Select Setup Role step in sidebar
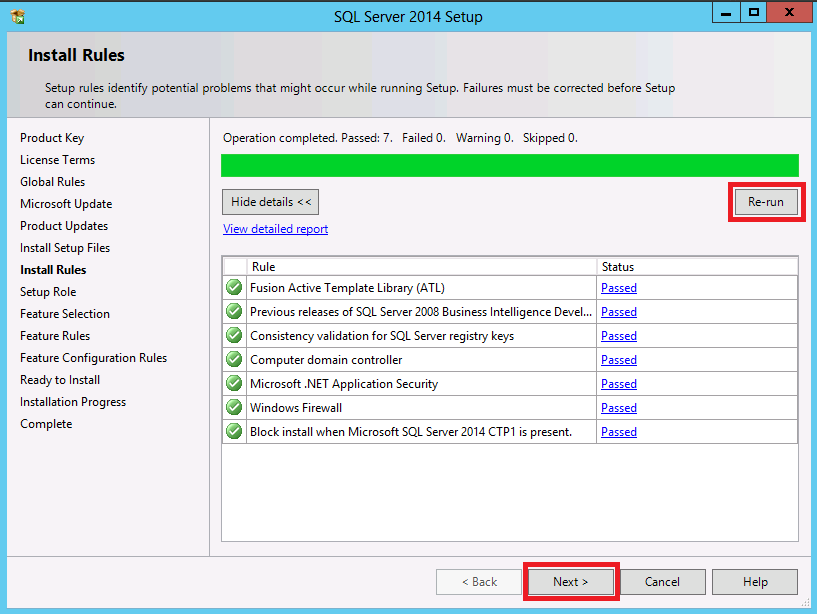This screenshot has height=614, width=817. (48, 292)
